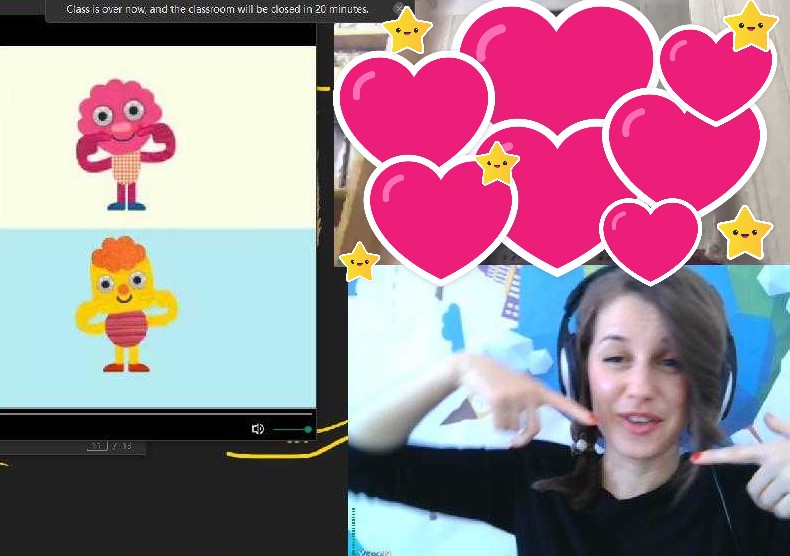Click the class is over message text
Screen dimensions: 790x556
click(217, 9)
